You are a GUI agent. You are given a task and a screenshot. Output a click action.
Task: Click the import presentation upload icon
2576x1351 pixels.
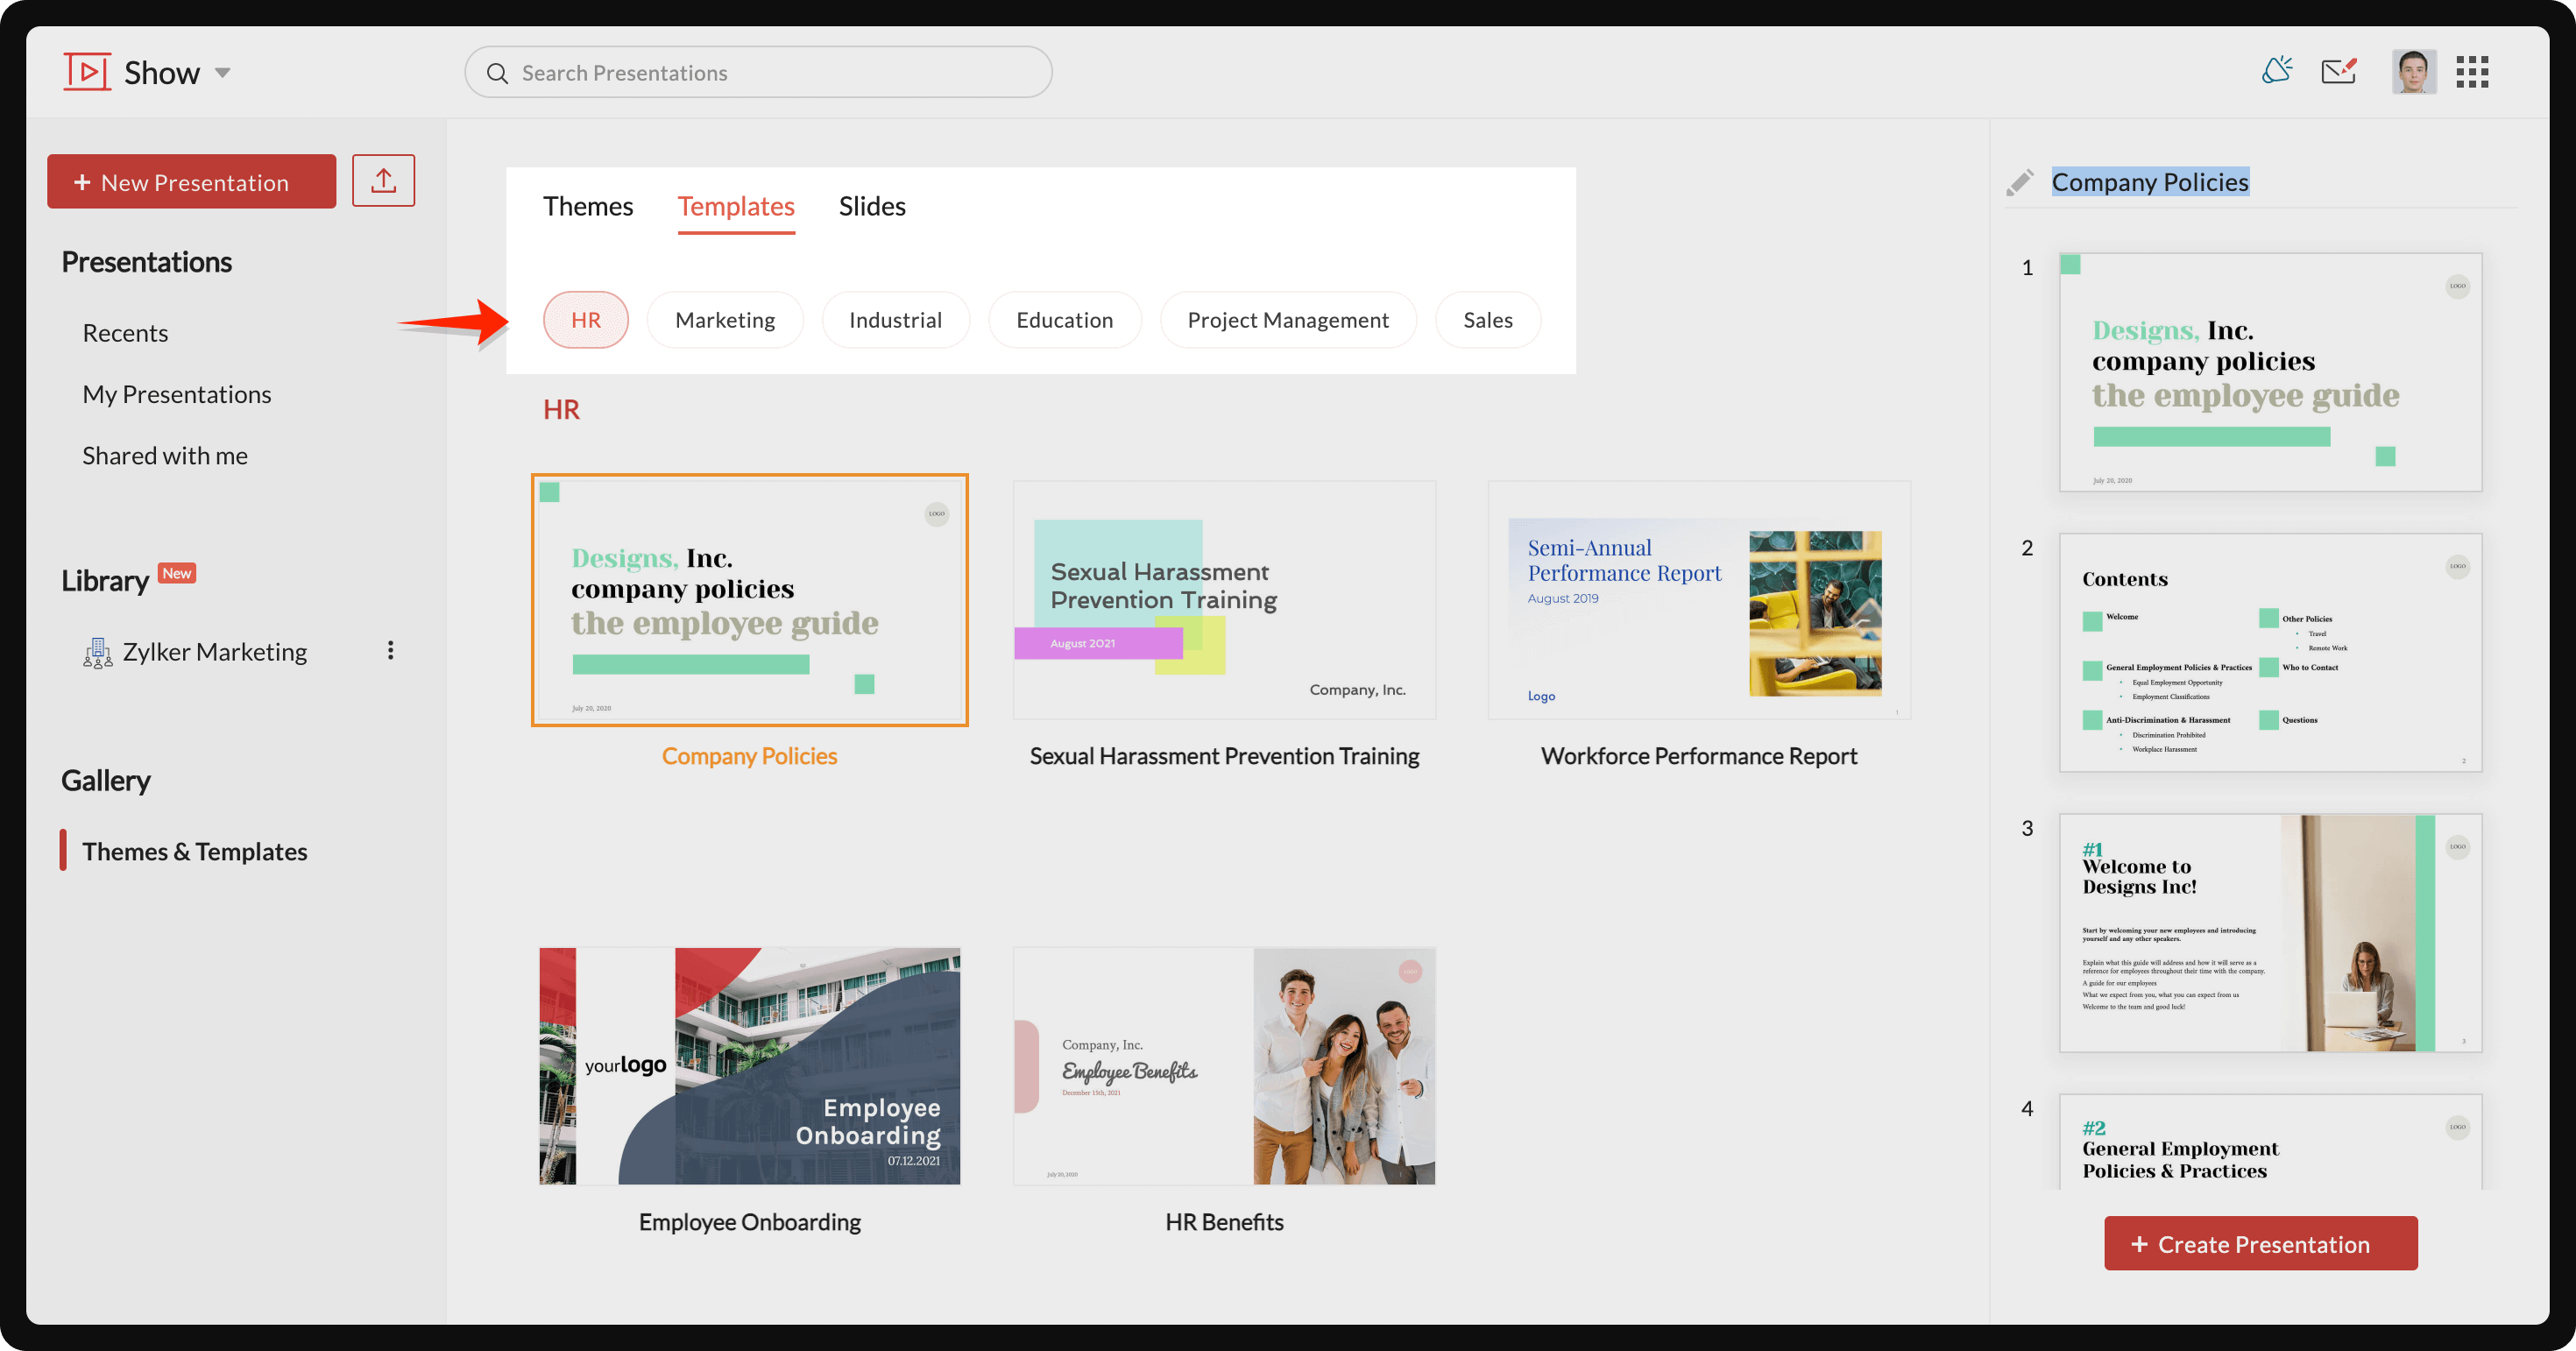click(383, 180)
